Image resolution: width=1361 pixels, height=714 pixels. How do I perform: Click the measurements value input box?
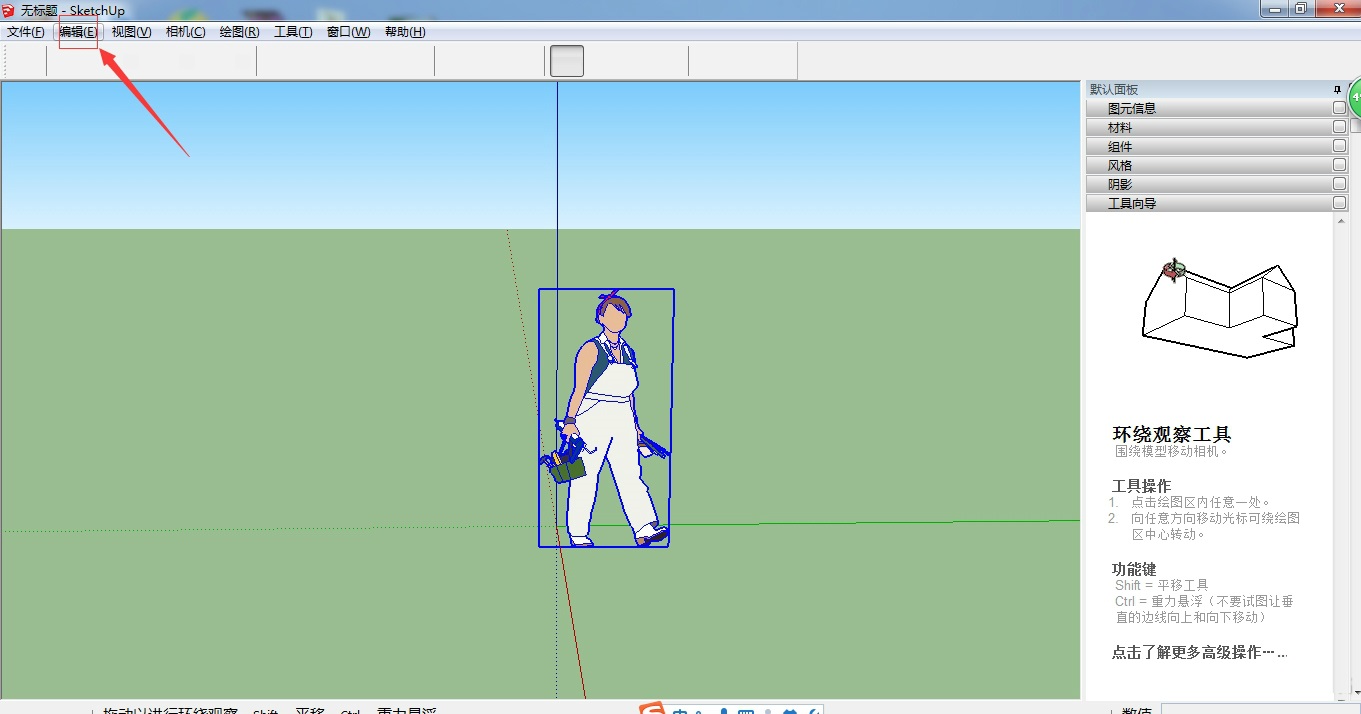coord(1260,709)
